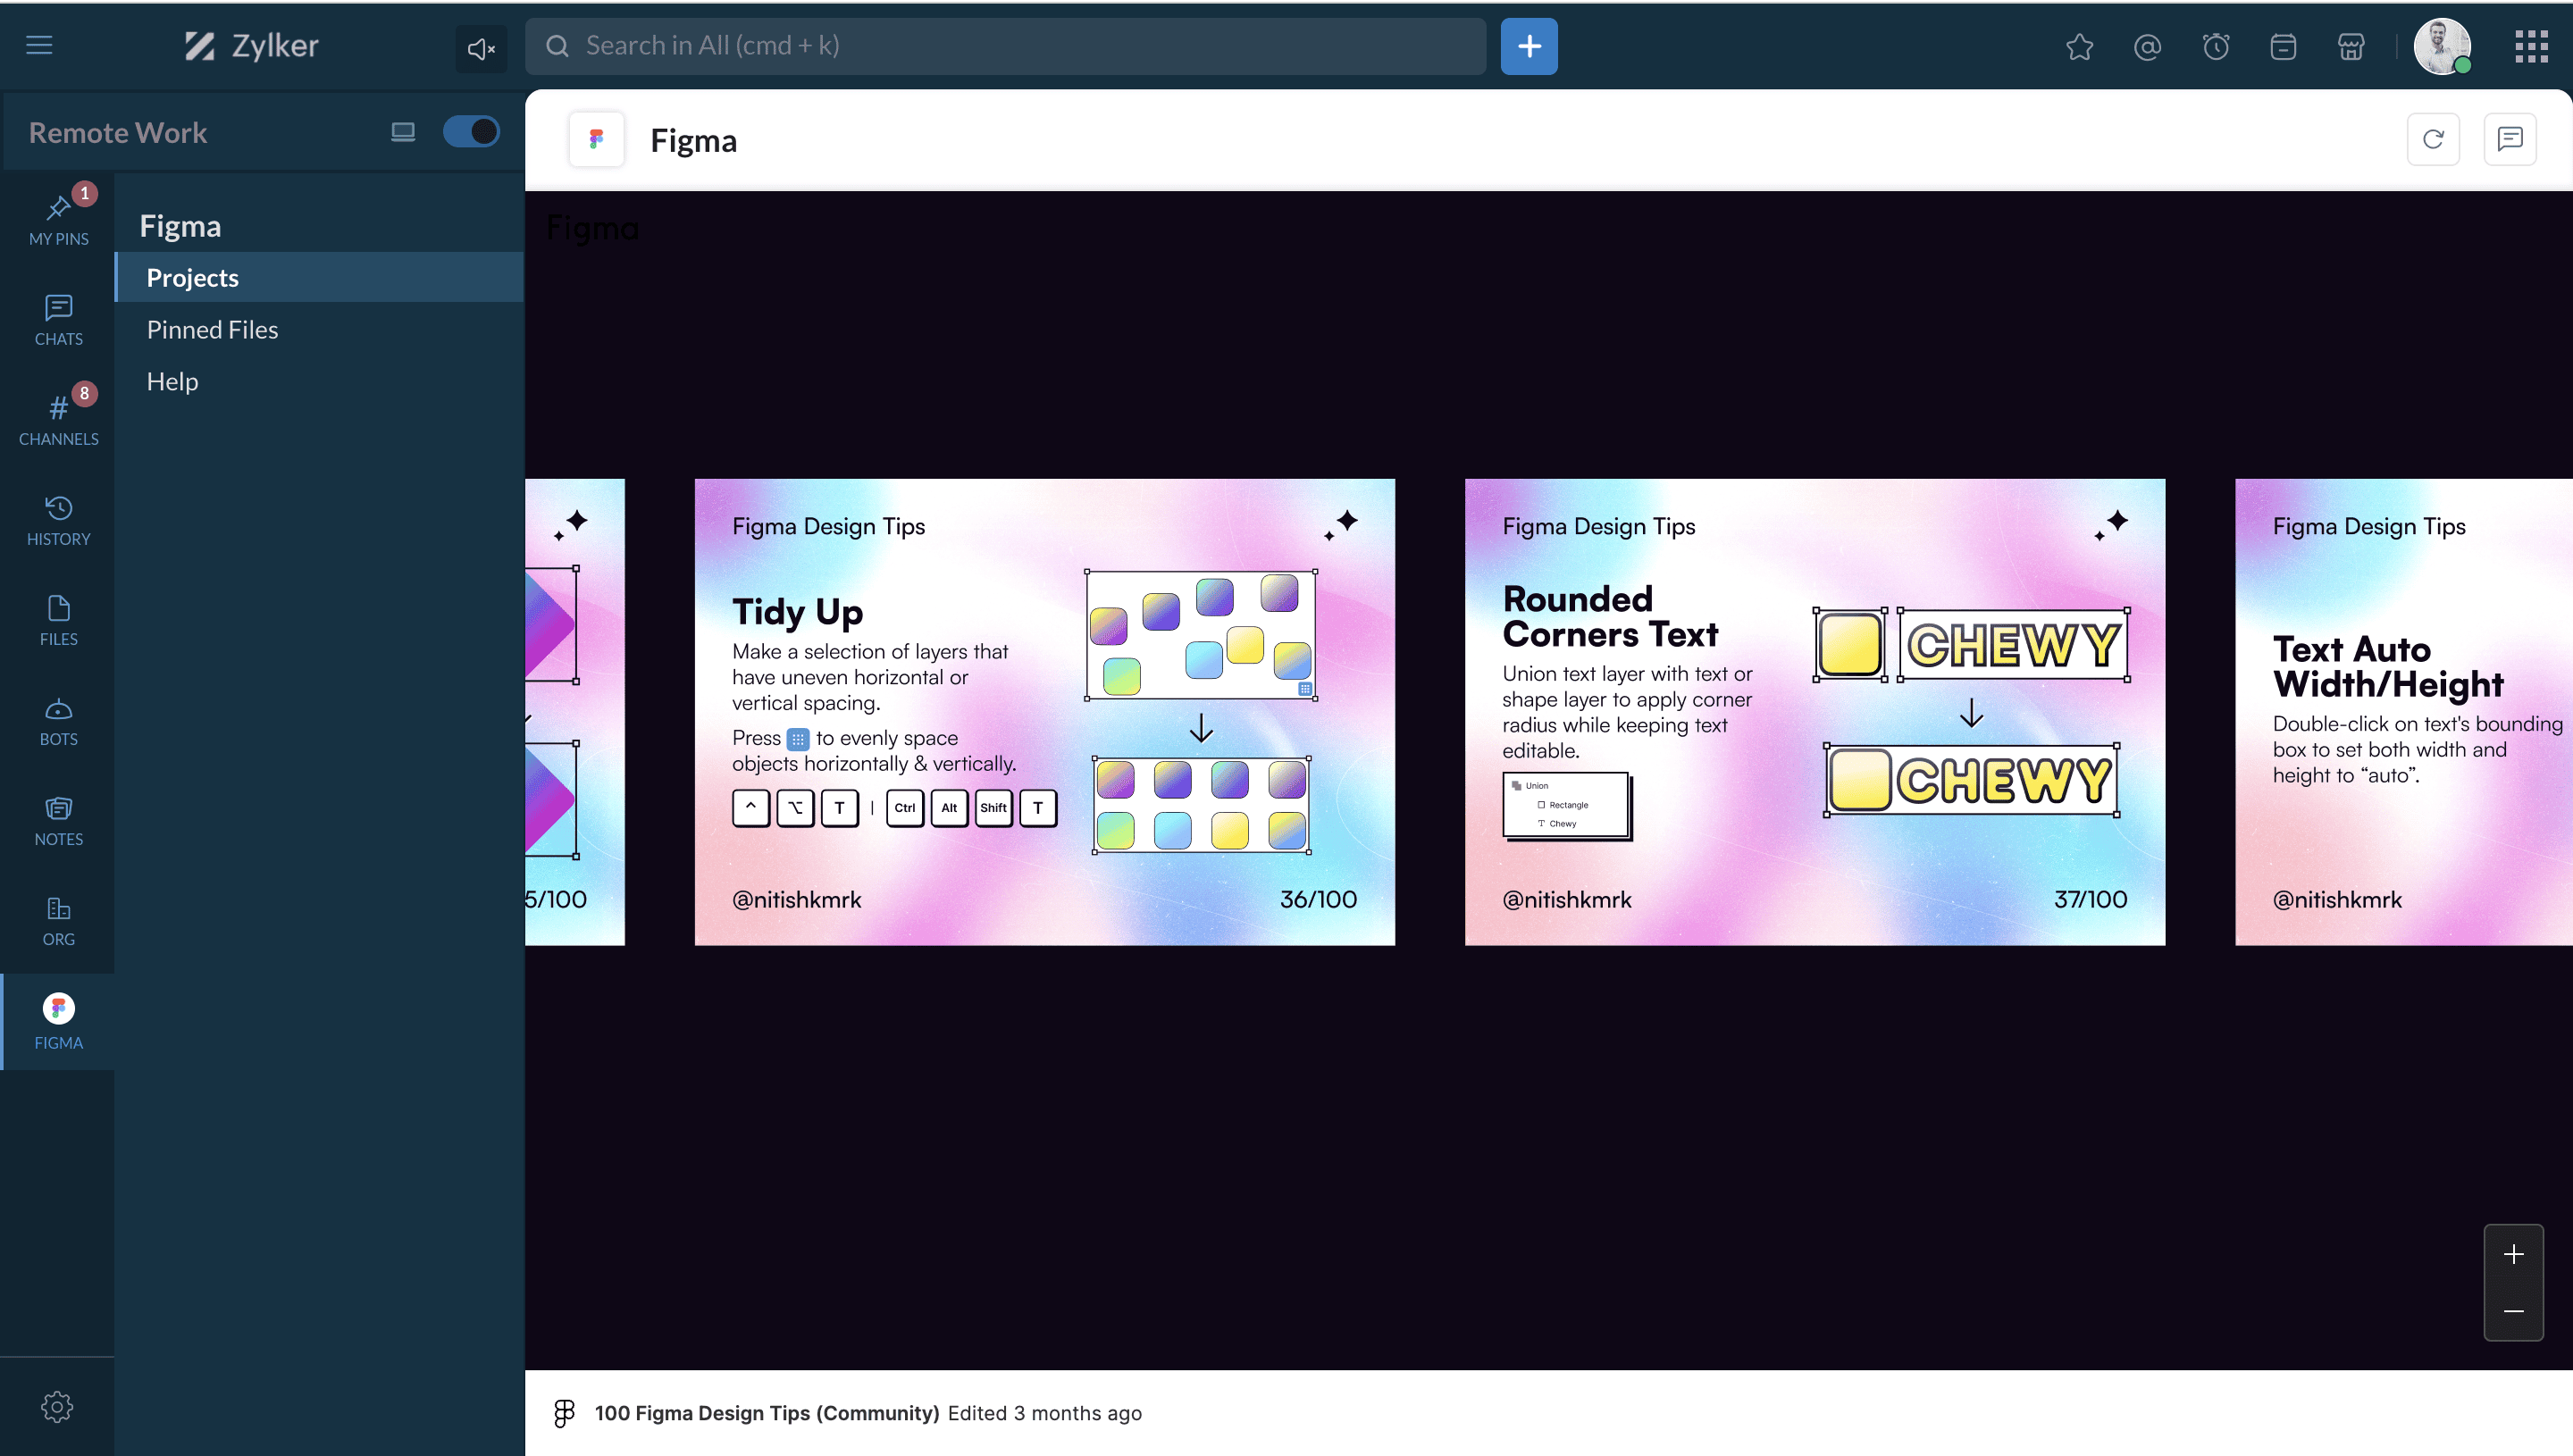Open calendar icon in top bar
Image resolution: width=2573 pixels, height=1456 pixels.
[2283, 47]
